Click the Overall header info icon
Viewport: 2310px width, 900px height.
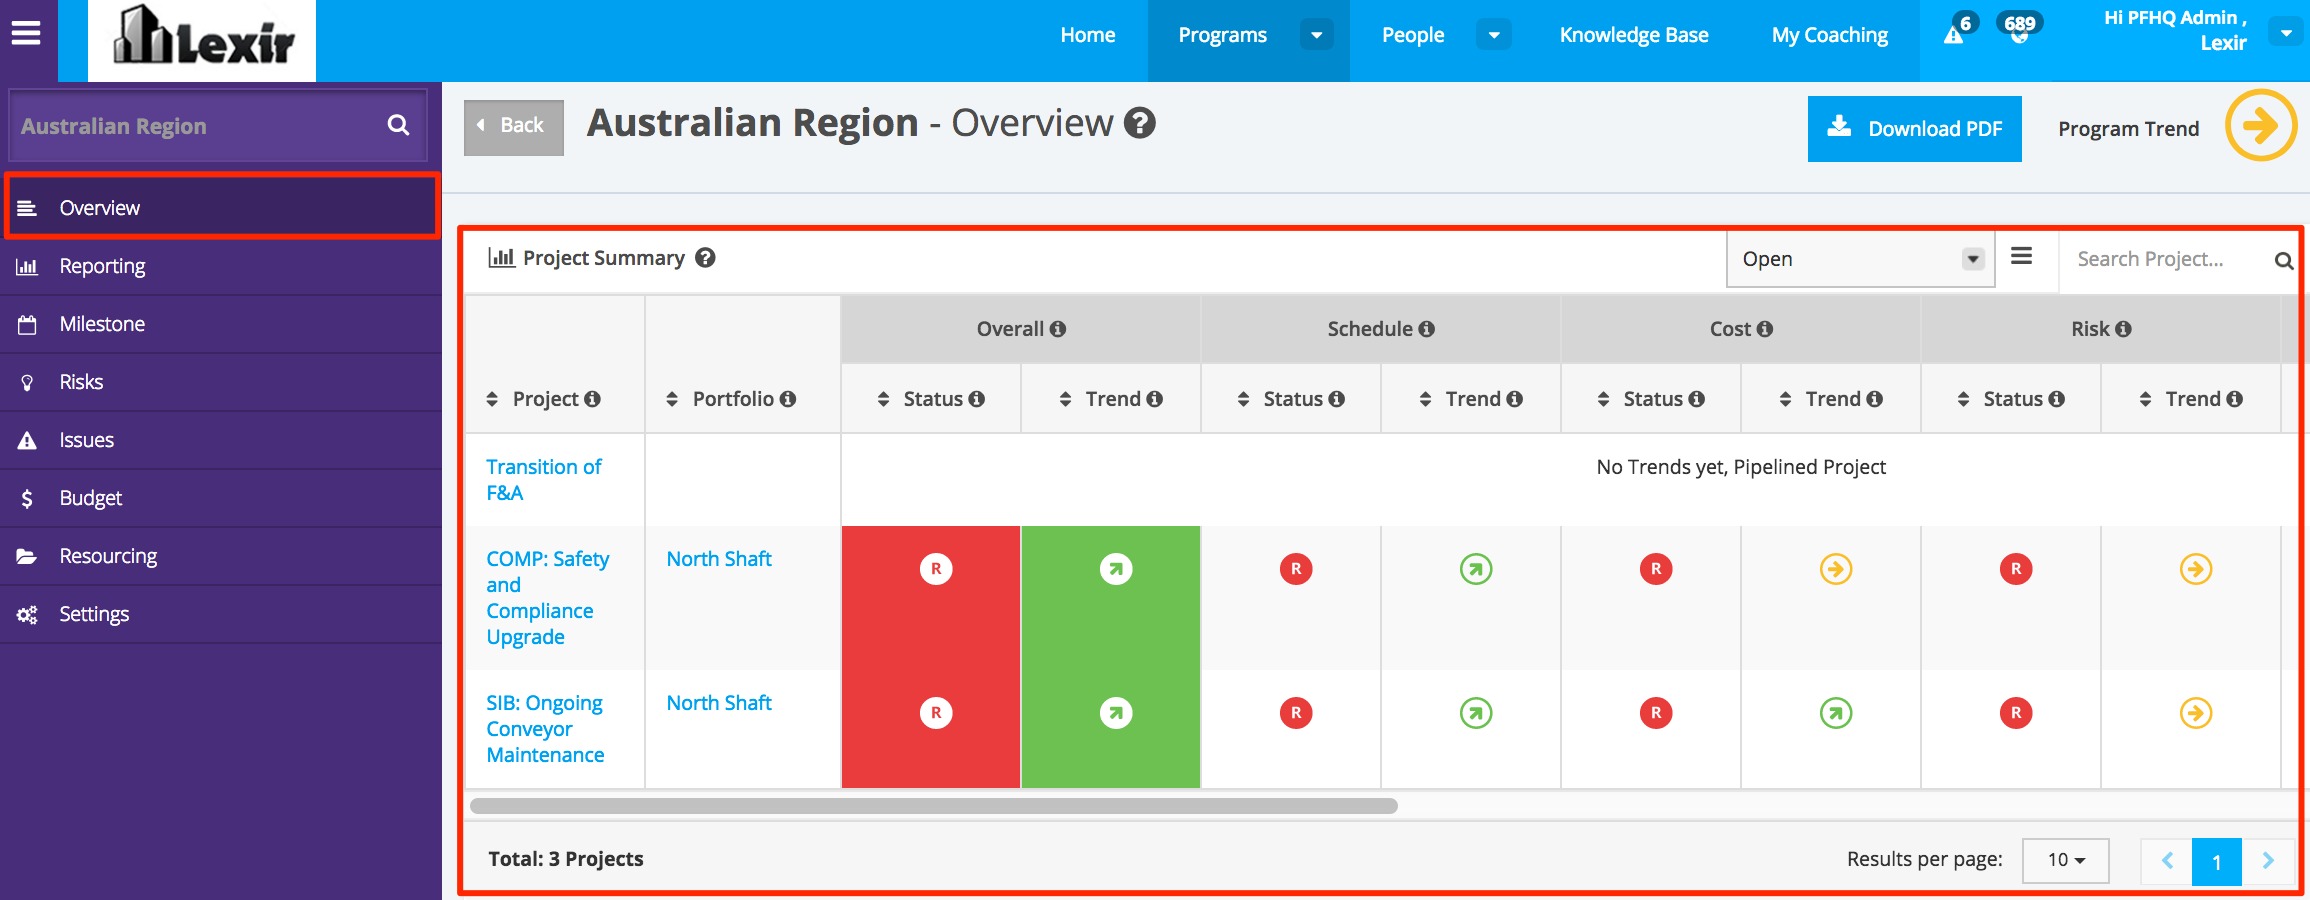(x=1058, y=329)
